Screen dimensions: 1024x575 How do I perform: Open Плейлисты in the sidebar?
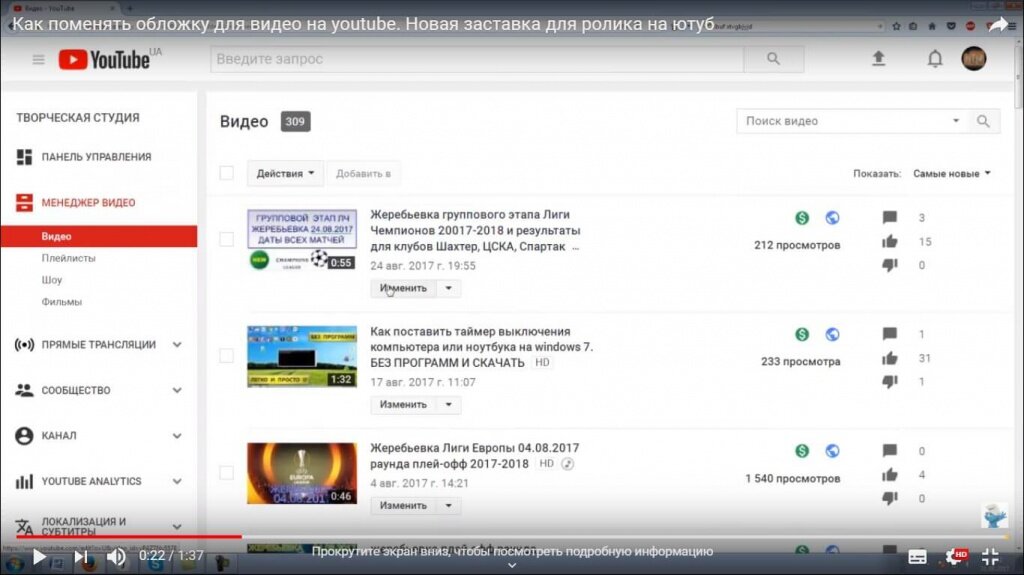(69, 258)
